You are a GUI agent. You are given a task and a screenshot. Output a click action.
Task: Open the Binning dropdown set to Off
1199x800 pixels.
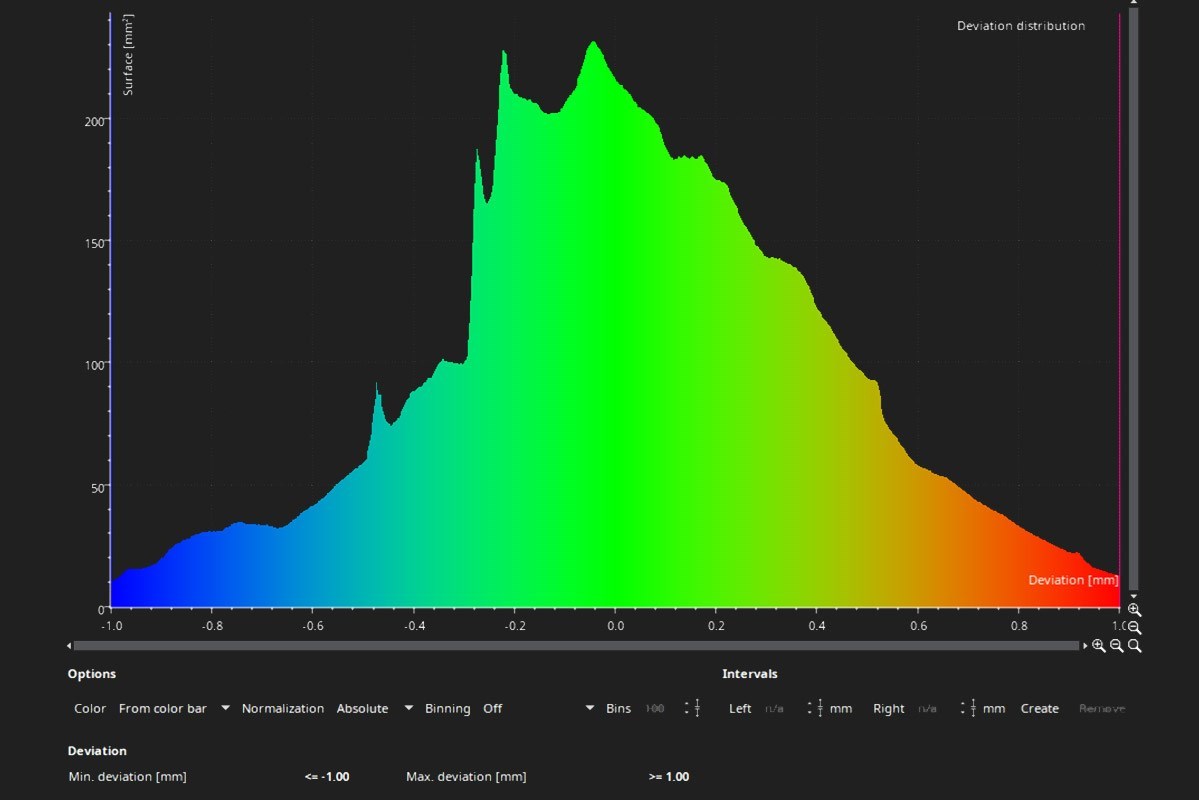[538, 708]
